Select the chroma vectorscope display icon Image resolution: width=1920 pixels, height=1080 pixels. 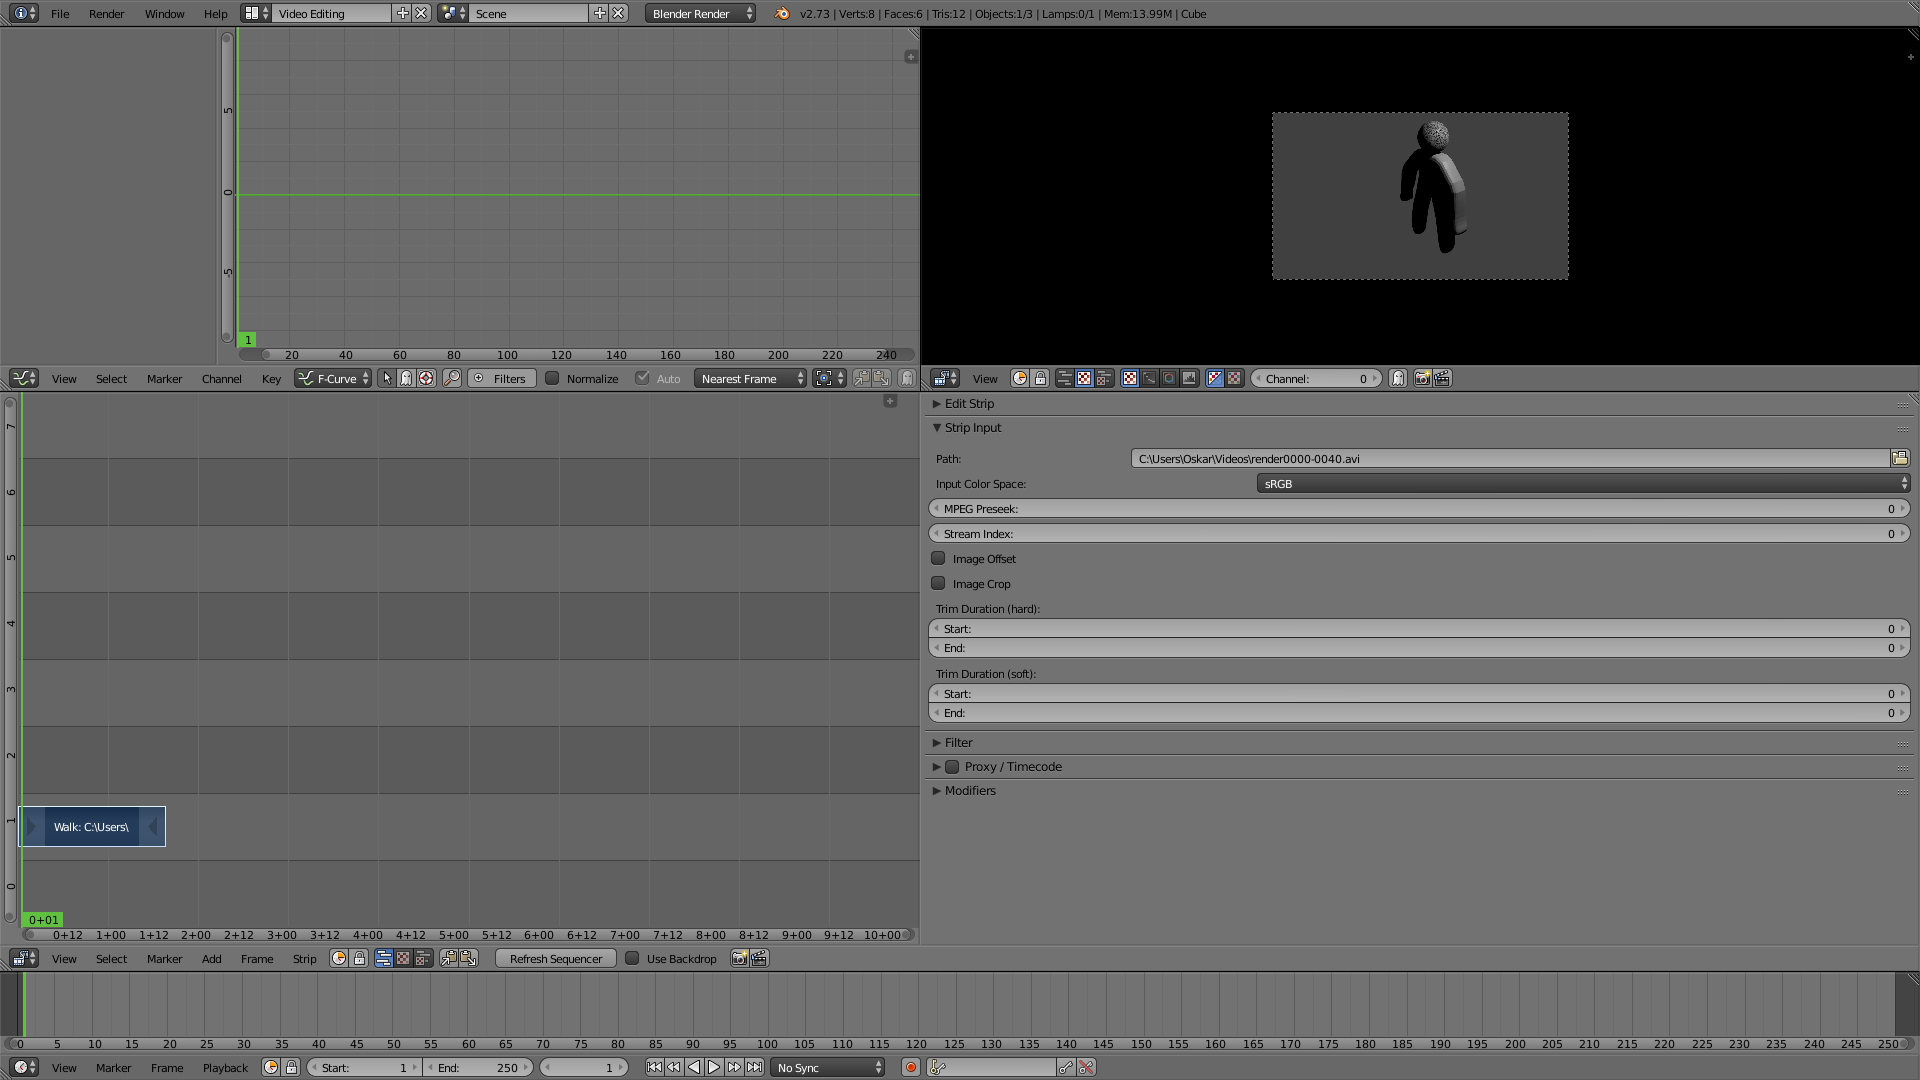[1169, 378]
